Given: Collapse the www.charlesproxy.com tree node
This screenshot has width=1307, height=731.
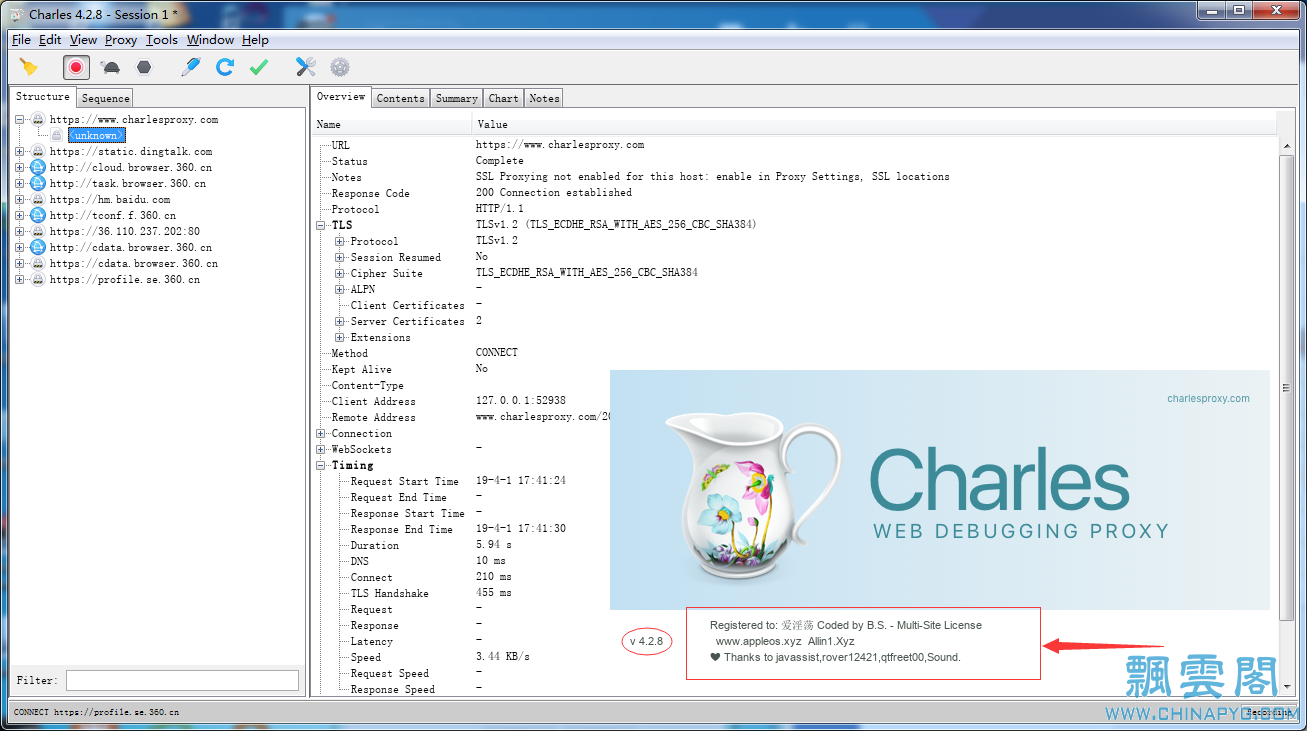Looking at the screenshot, I should (20, 120).
